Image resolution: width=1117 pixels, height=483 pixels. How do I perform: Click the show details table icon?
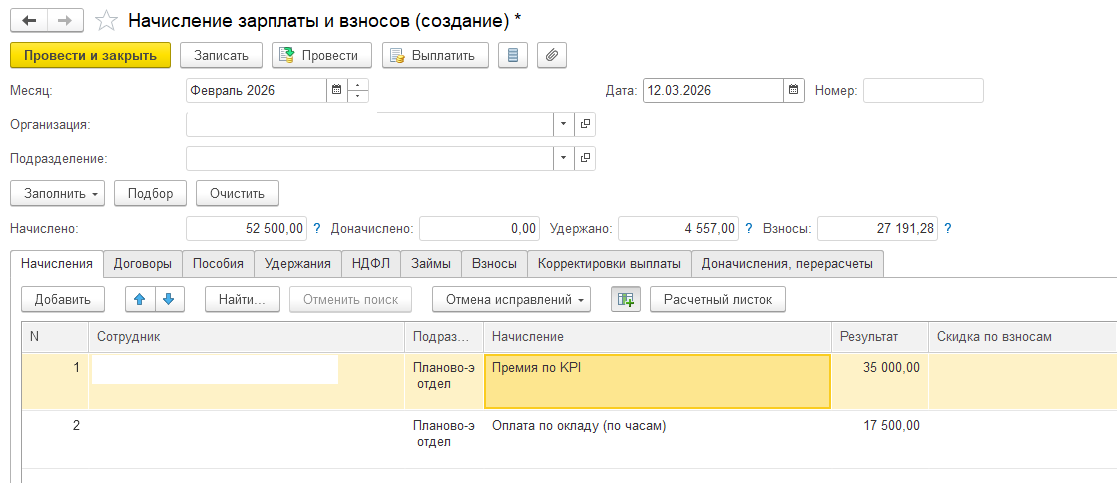(626, 299)
